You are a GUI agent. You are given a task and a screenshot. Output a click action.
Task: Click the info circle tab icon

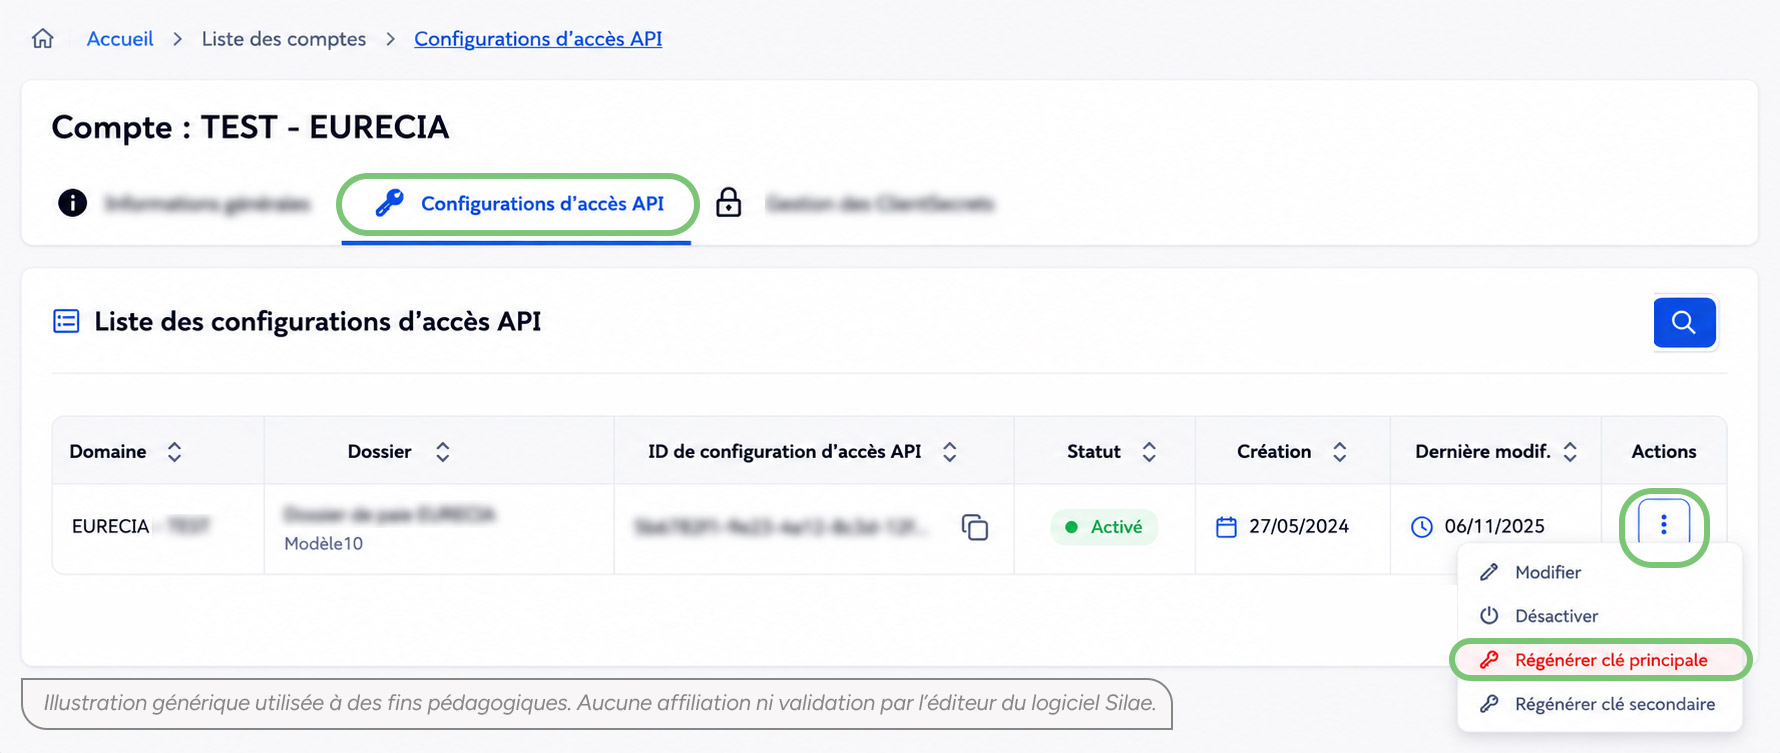[72, 203]
